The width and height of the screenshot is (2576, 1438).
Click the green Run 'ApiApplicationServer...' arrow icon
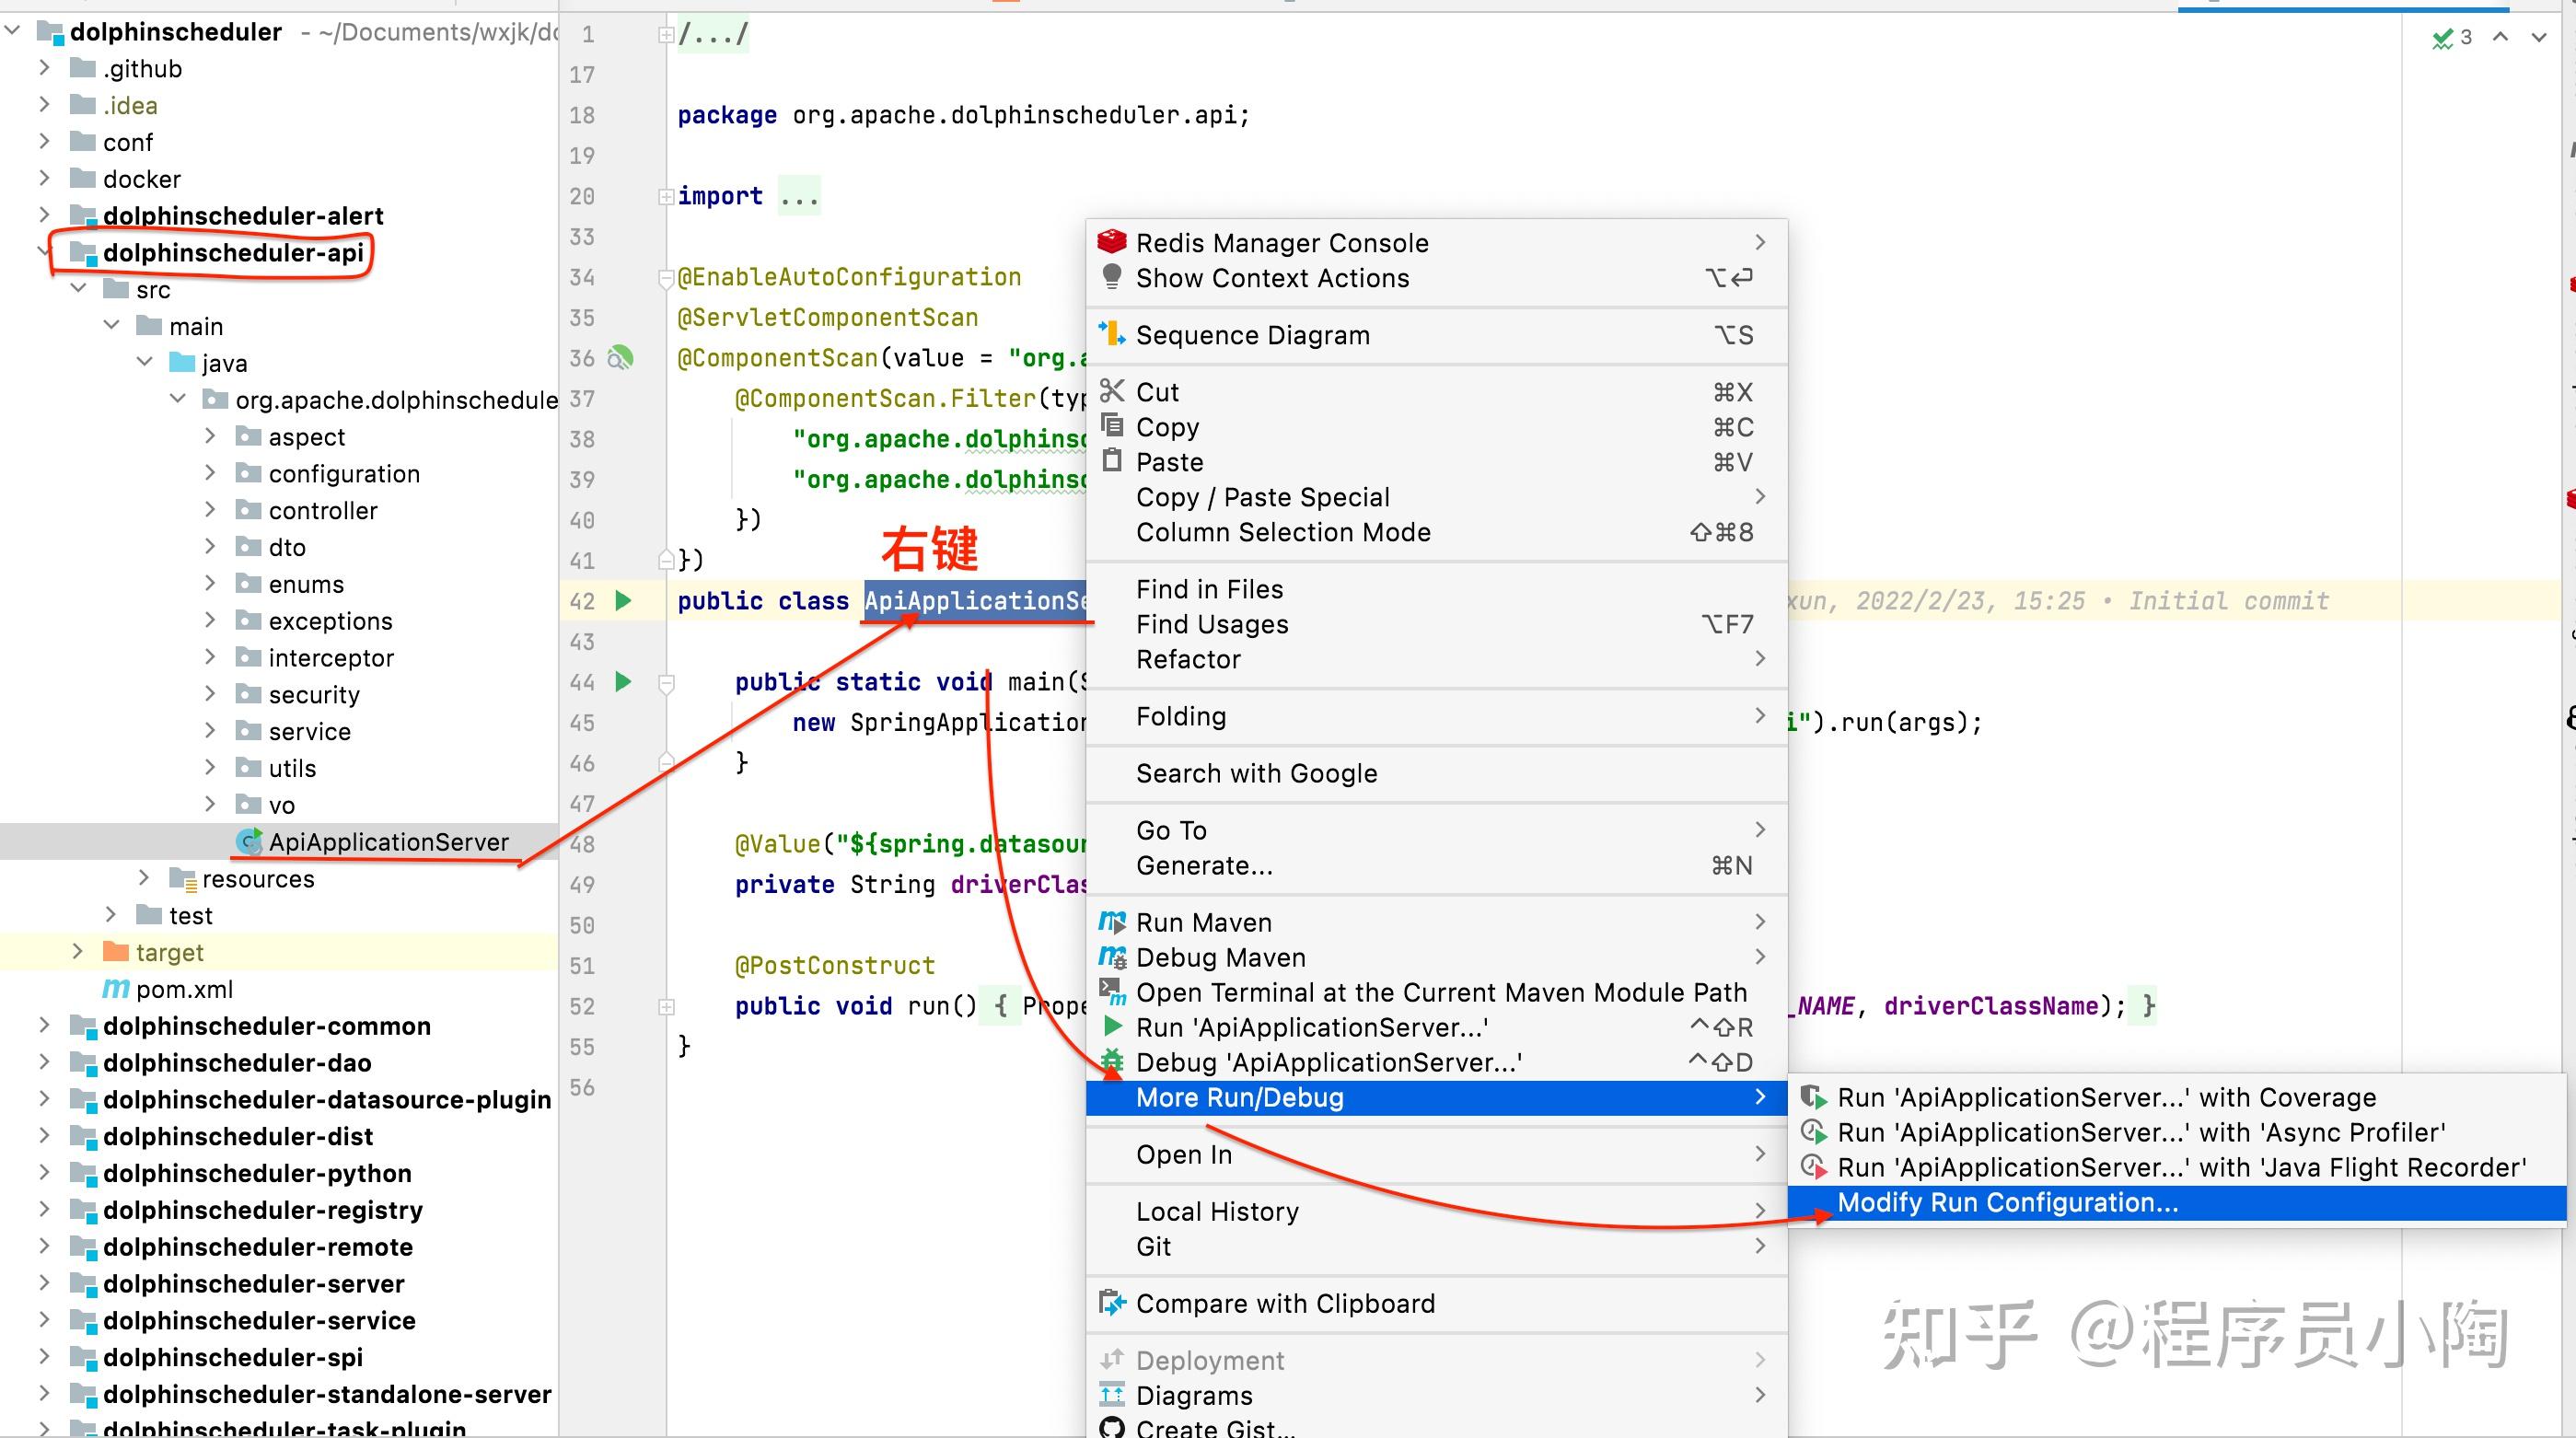pos(1112,1026)
